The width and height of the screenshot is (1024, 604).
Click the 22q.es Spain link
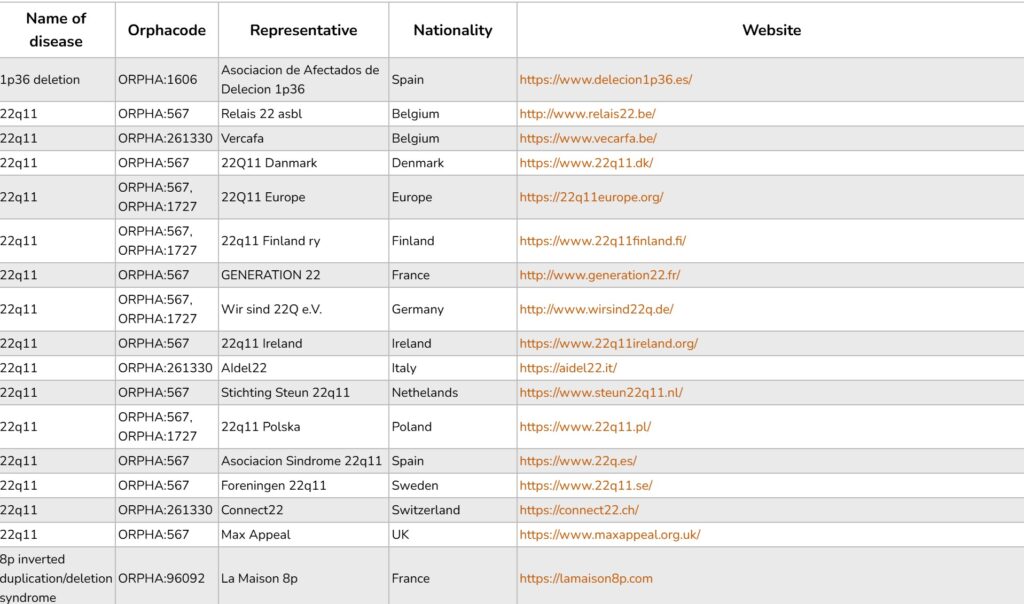pyautogui.click(x=578, y=461)
